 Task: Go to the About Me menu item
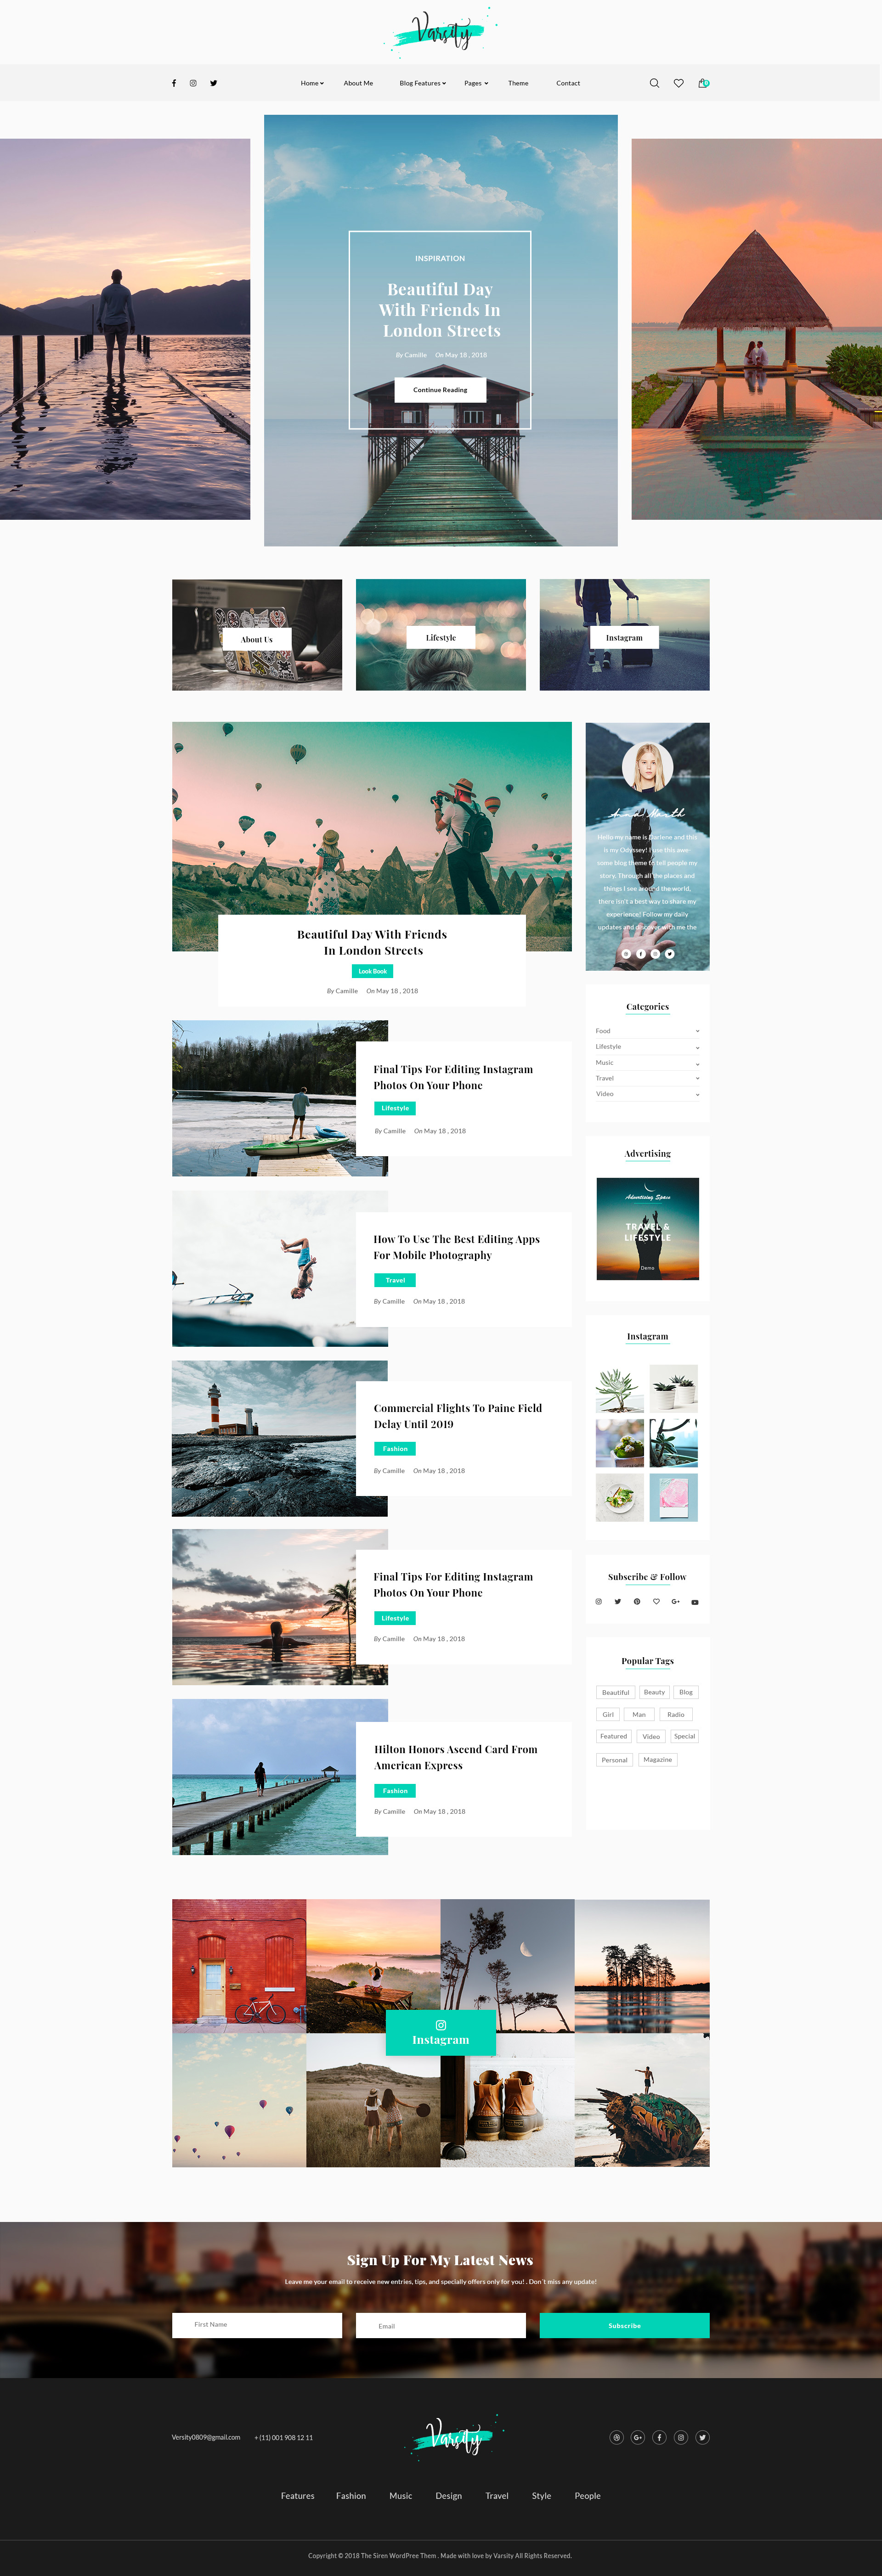[x=358, y=83]
